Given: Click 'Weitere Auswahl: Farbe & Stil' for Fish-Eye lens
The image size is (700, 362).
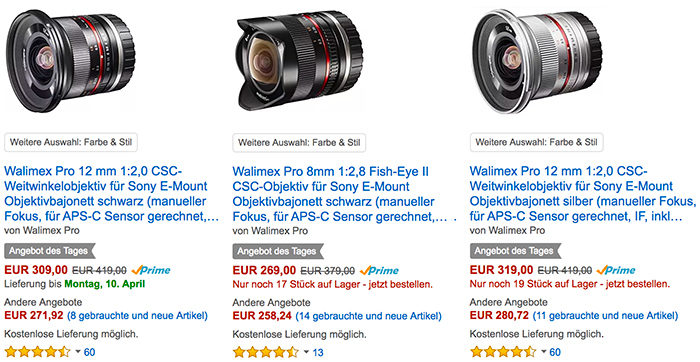Looking at the screenshot, I should pos(299,142).
